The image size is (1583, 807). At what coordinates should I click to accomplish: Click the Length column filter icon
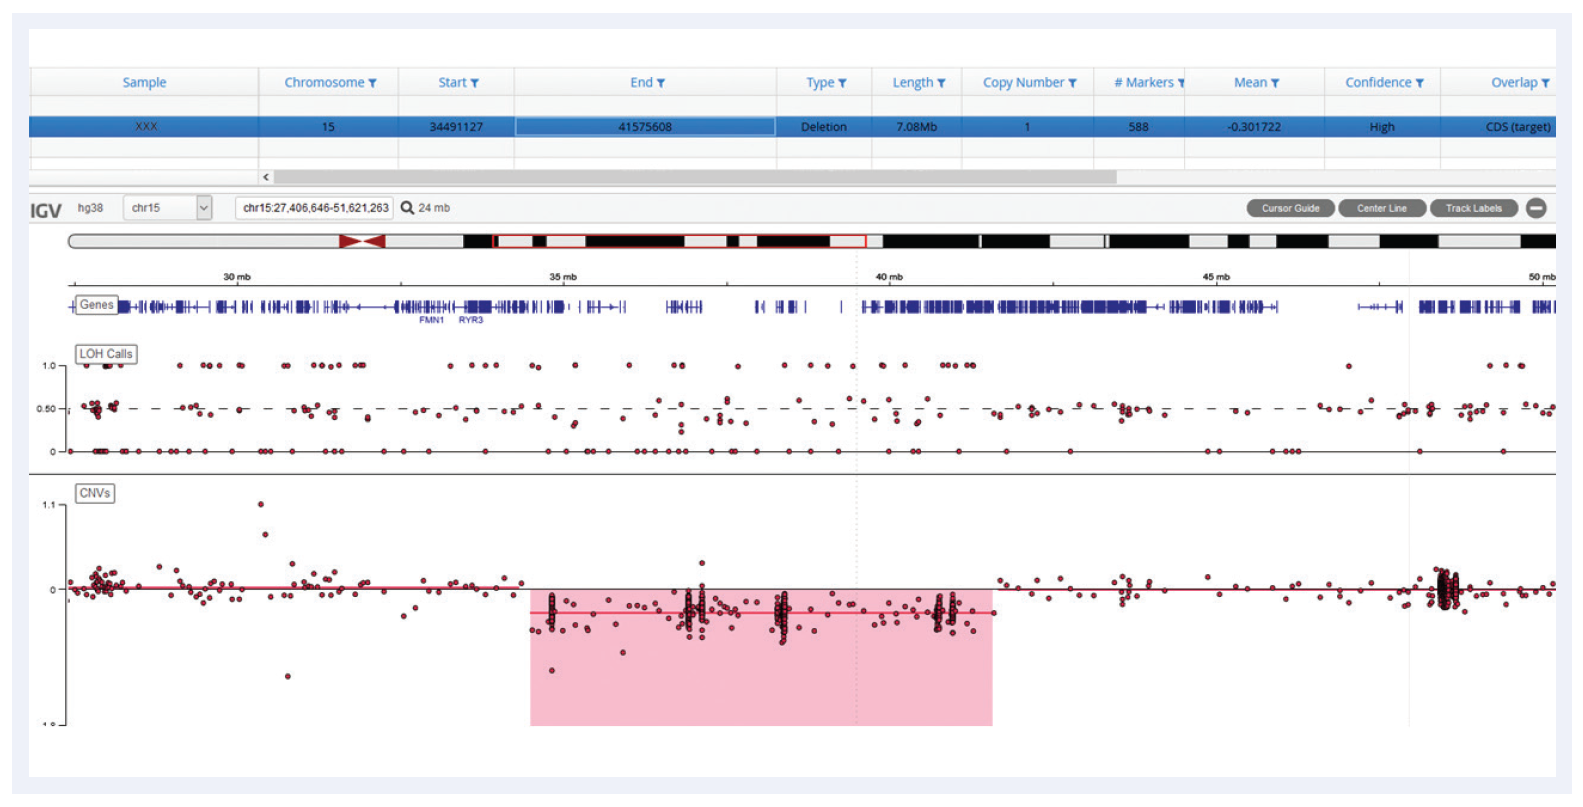(941, 83)
